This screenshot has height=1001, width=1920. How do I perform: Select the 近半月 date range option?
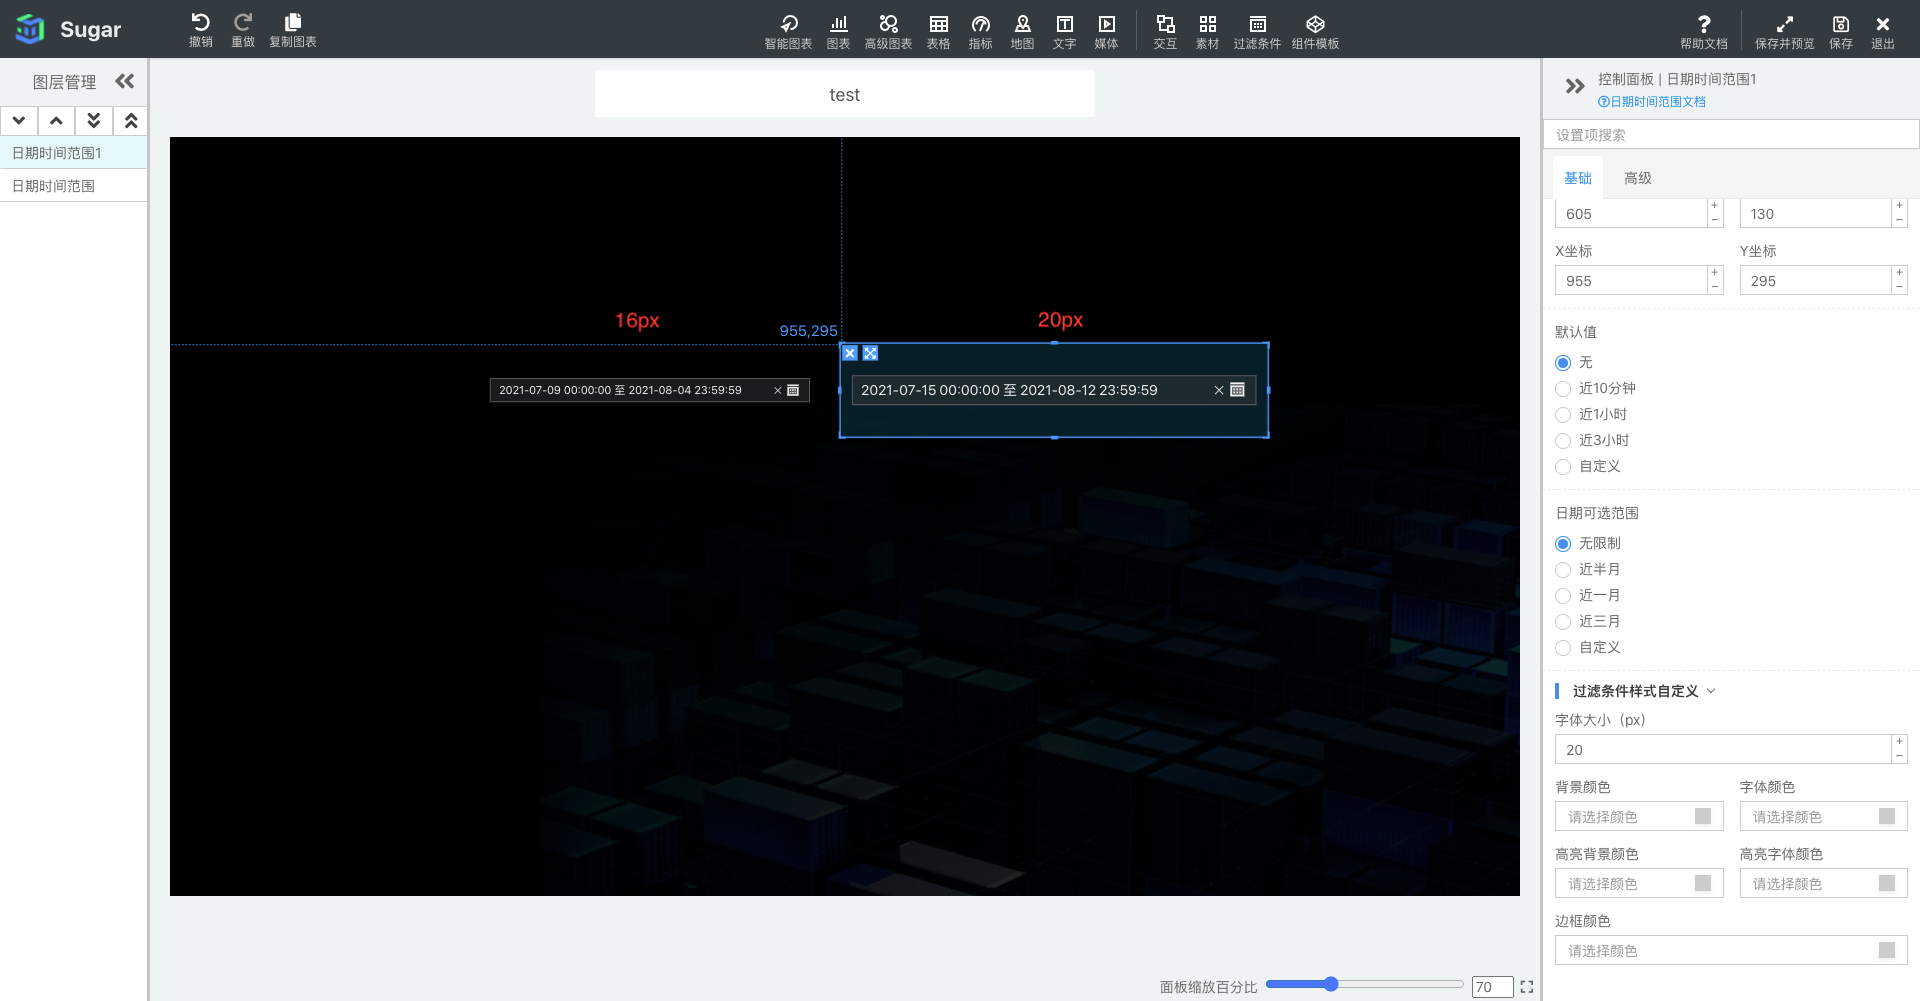[x=1563, y=570]
